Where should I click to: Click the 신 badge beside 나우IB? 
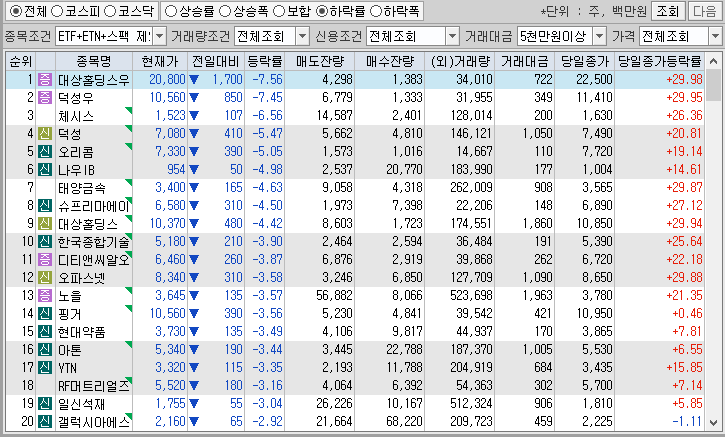tap(45, 170)
